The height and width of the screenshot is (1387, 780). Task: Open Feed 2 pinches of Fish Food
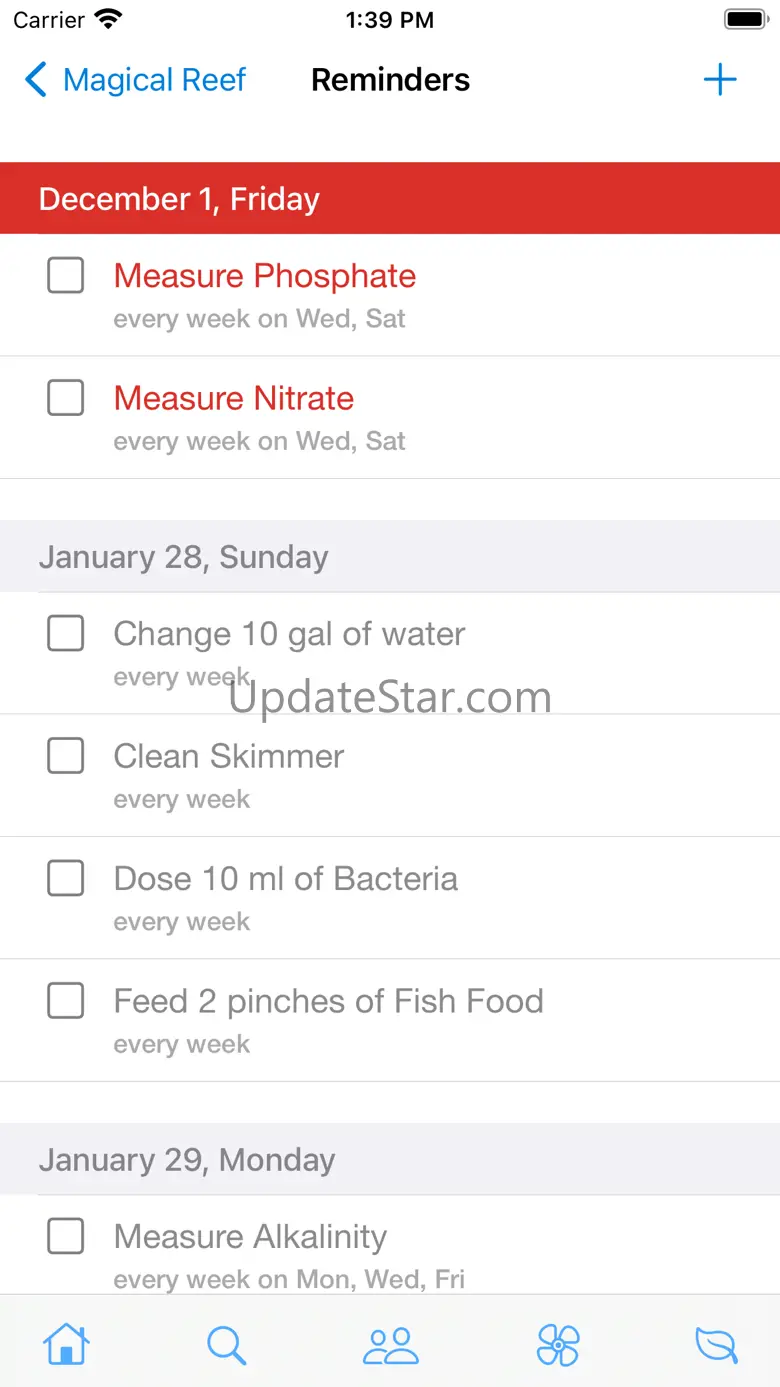329,1002
